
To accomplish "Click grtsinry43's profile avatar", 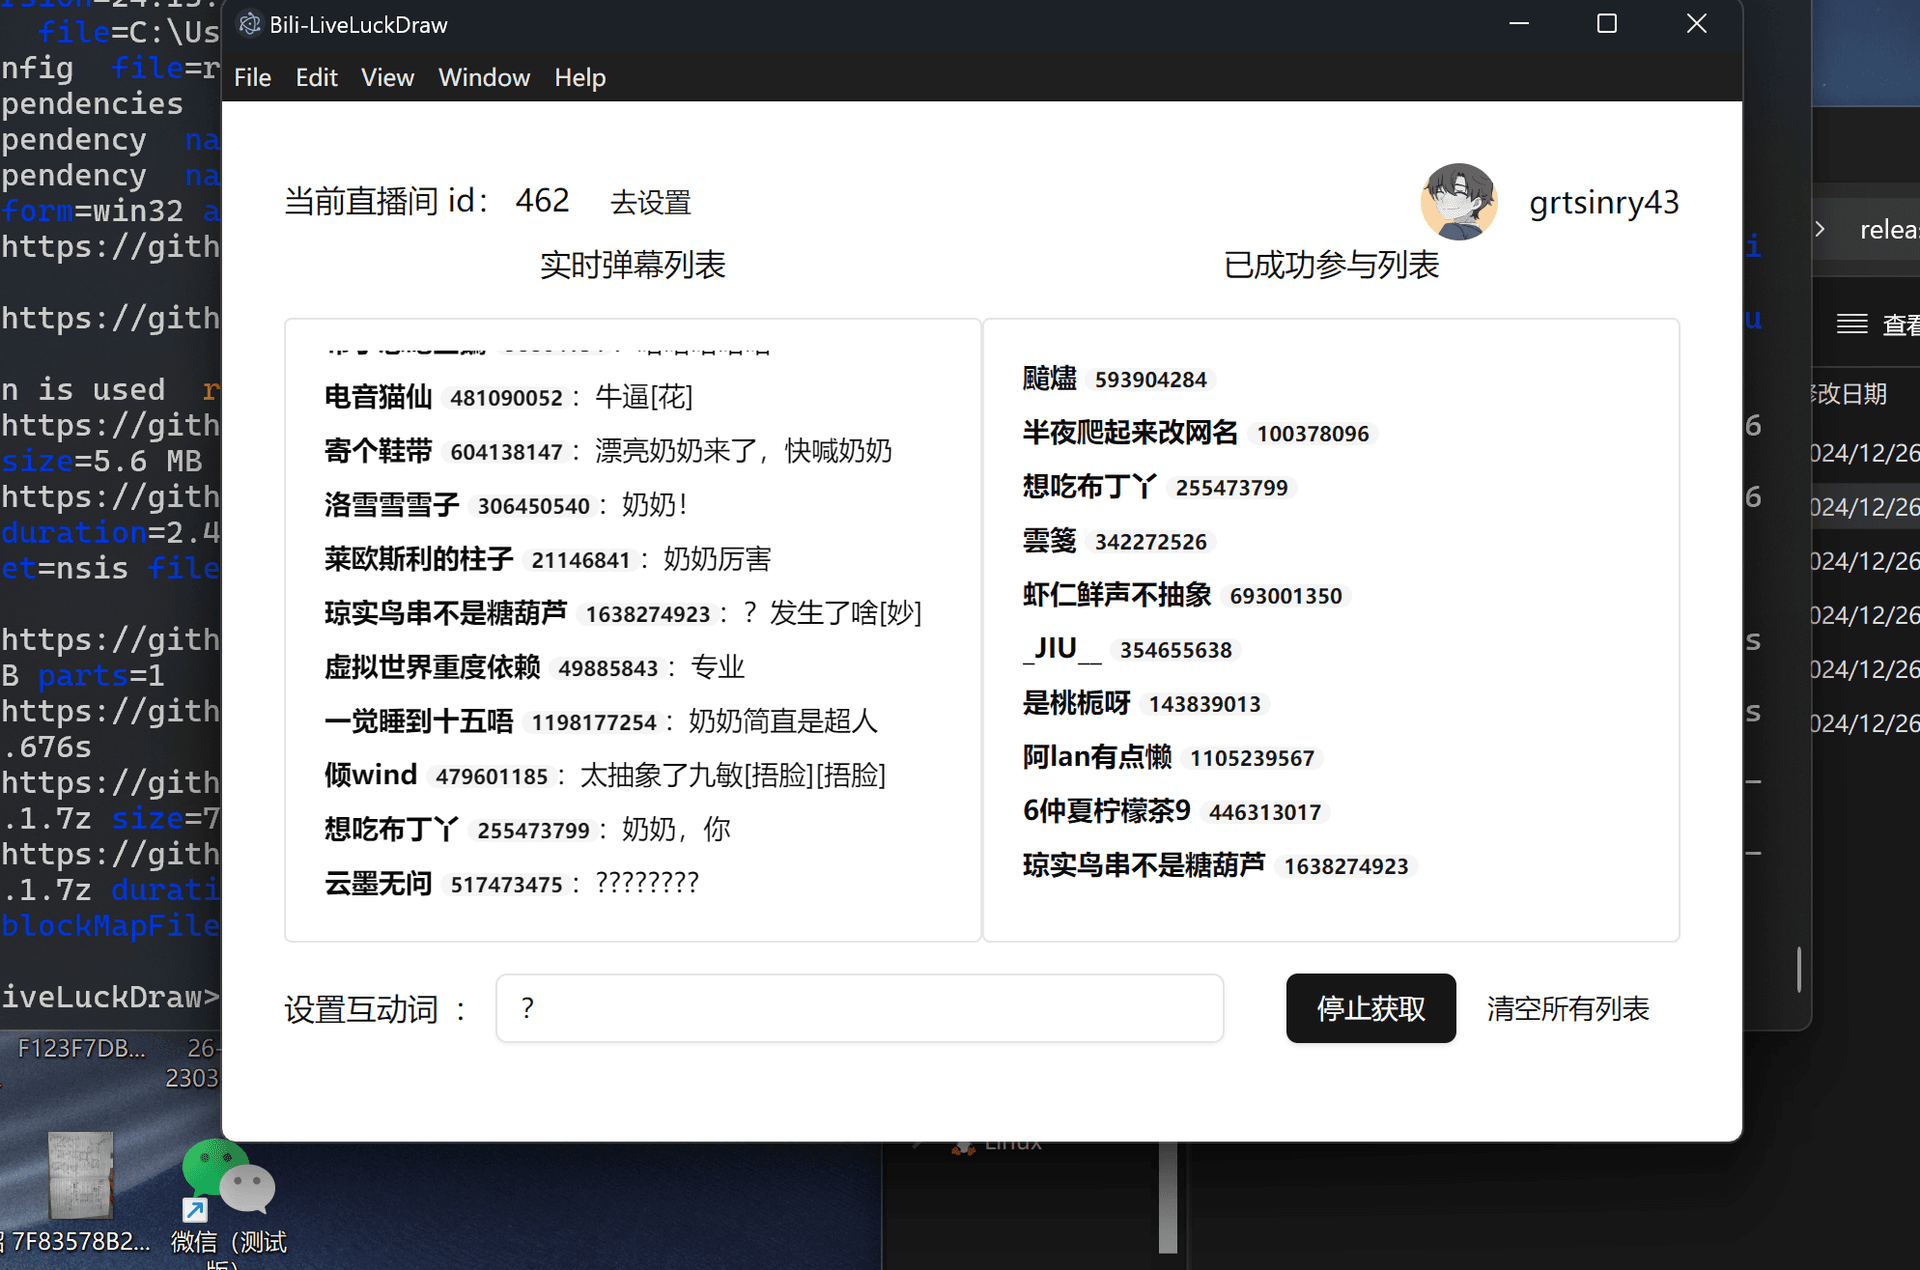I will click(x=1459, y=201).
